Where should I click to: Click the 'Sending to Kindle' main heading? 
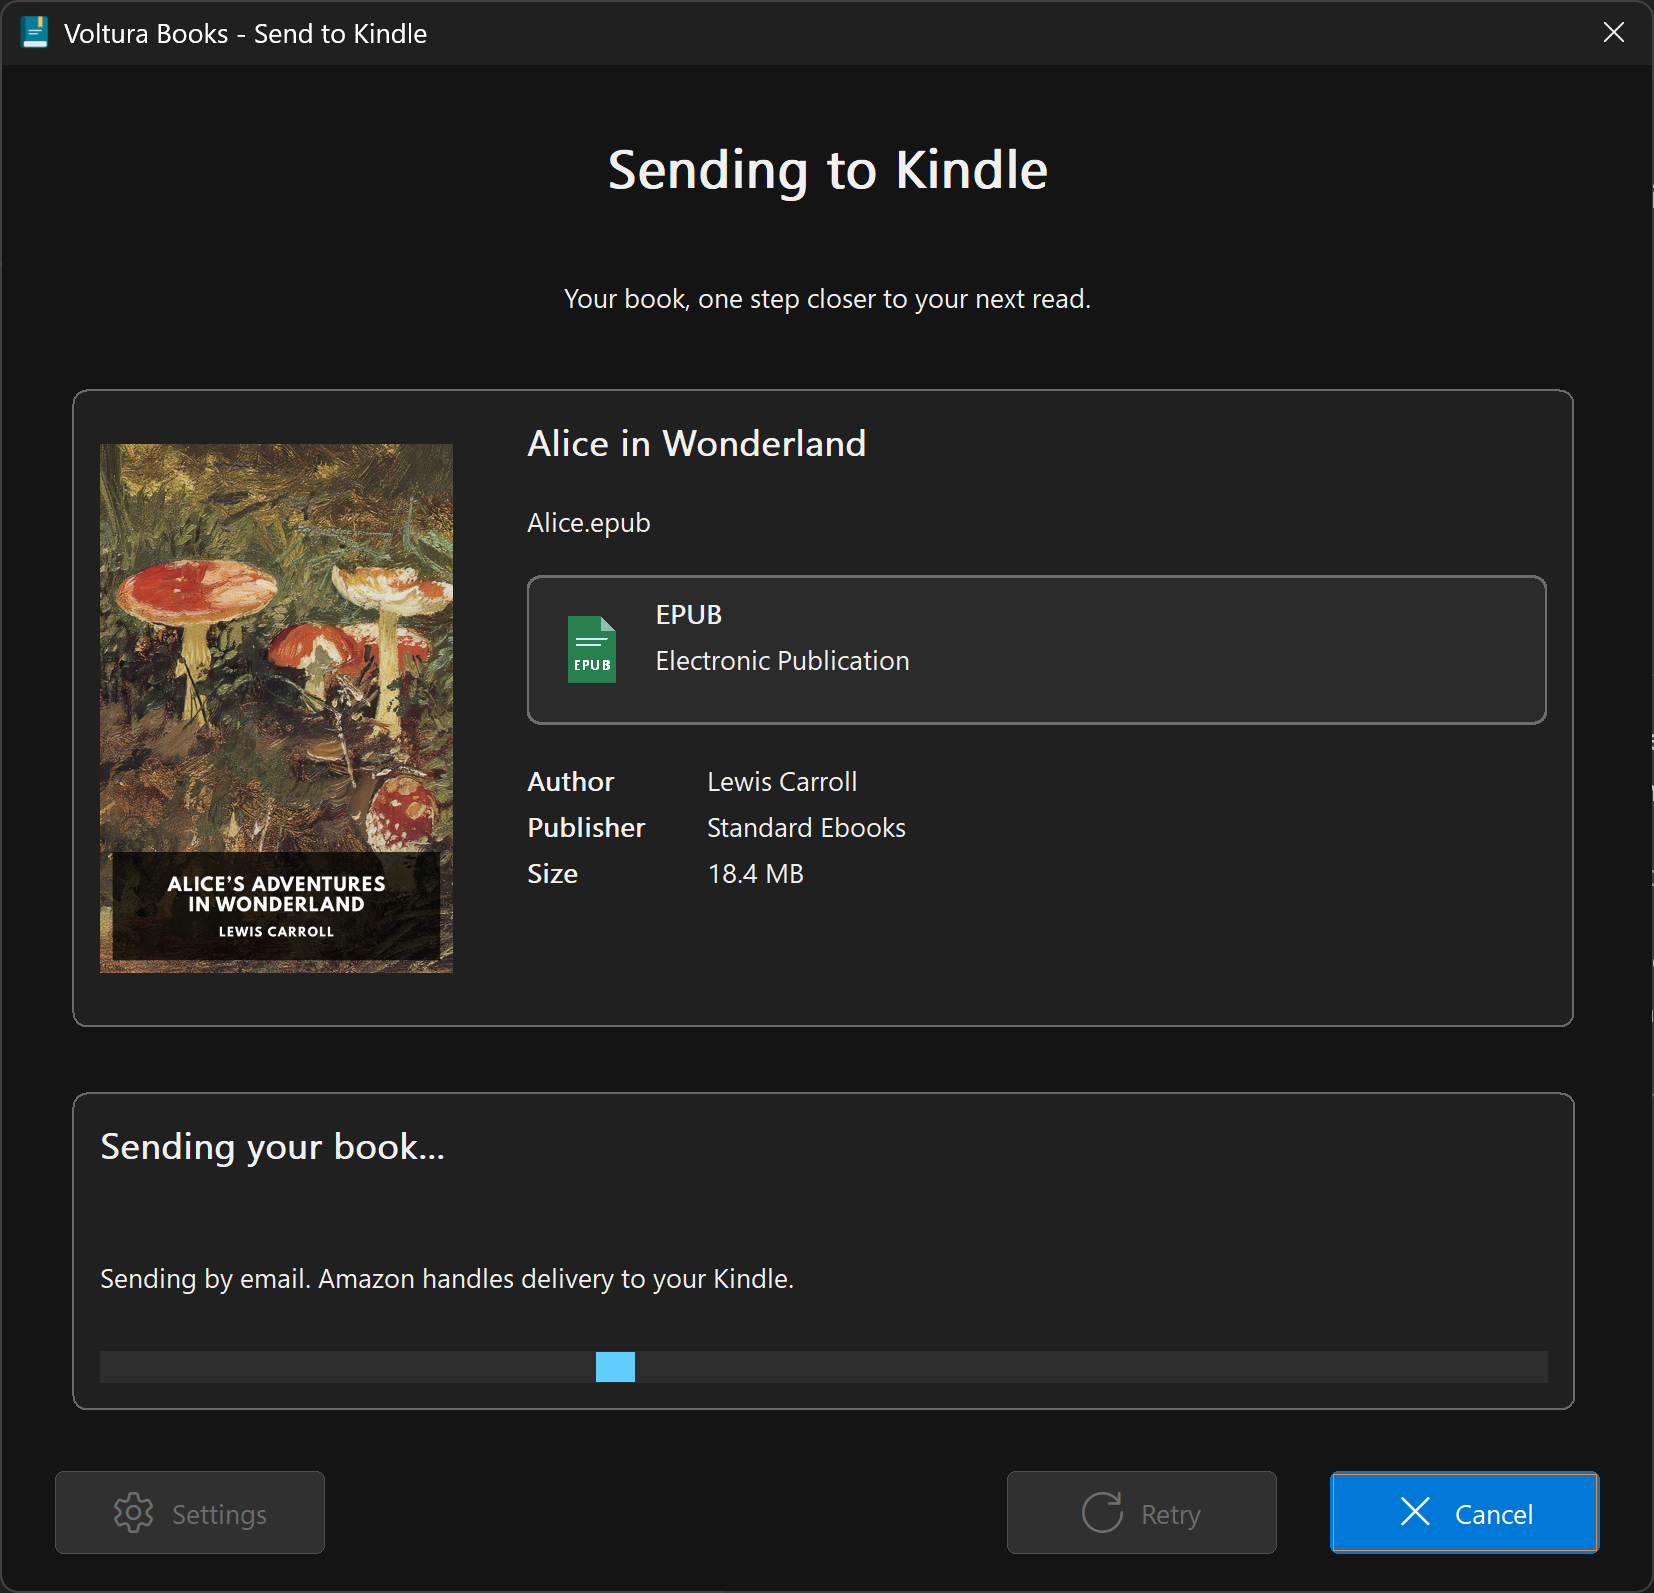(827, 170)
